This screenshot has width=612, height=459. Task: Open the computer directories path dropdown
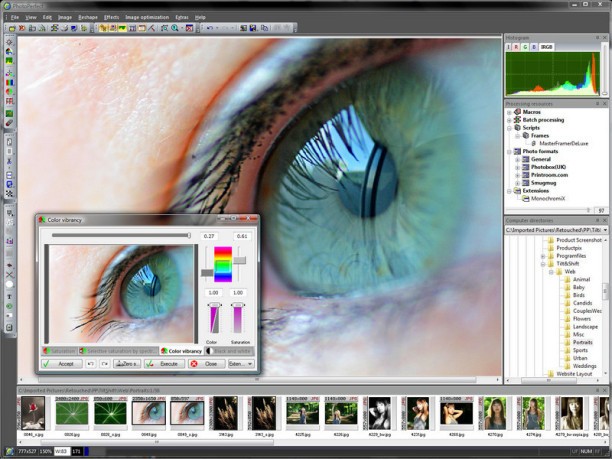pos(605,230)
